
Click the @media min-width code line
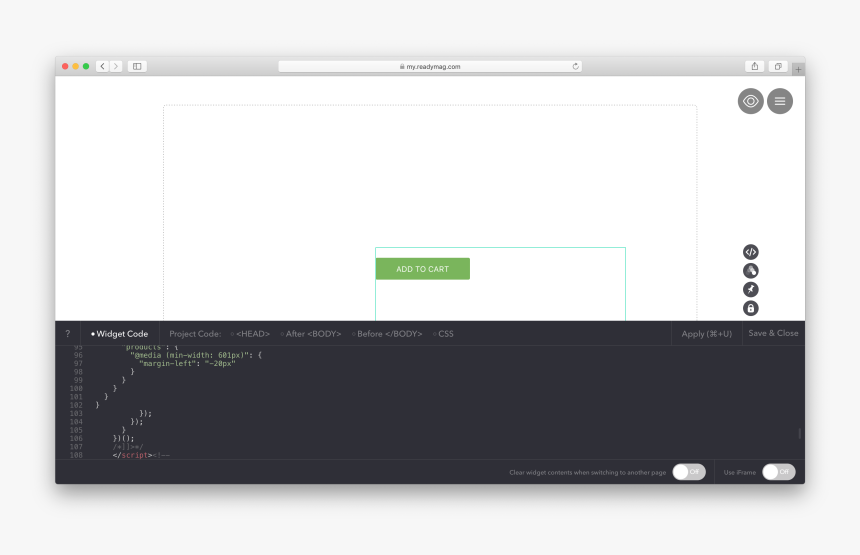196,355
